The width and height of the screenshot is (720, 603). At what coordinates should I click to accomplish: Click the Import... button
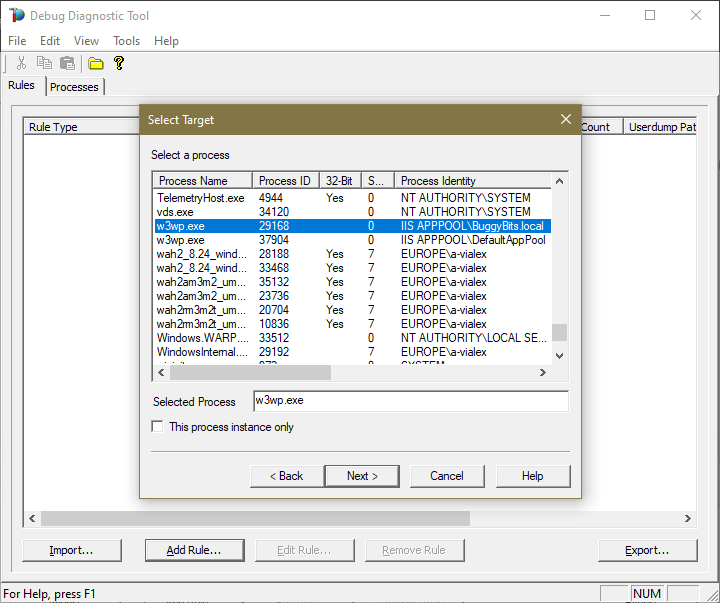[x=72, y=550]
